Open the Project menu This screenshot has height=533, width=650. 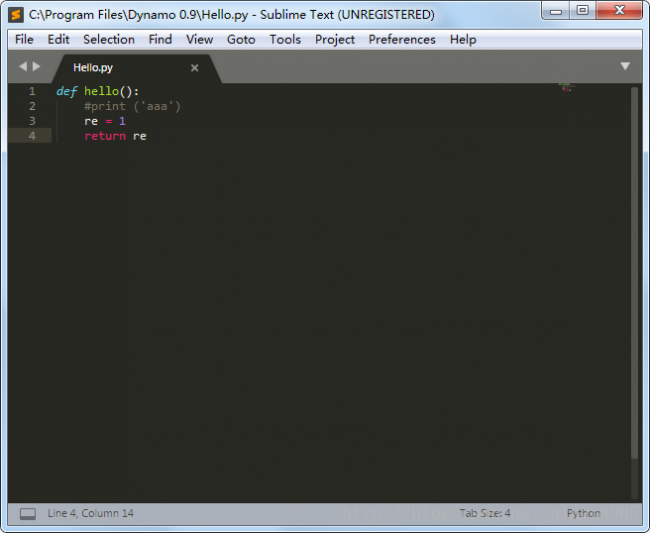pos(335,40)
